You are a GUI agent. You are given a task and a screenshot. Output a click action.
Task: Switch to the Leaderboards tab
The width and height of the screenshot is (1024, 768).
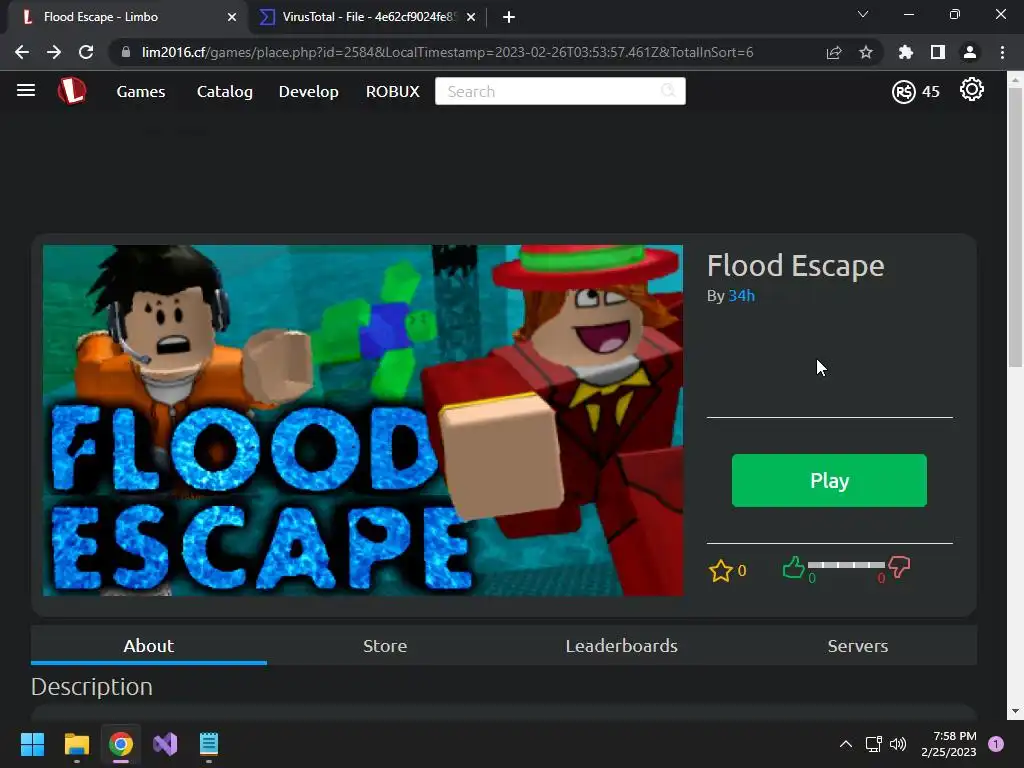click(622, 645)
